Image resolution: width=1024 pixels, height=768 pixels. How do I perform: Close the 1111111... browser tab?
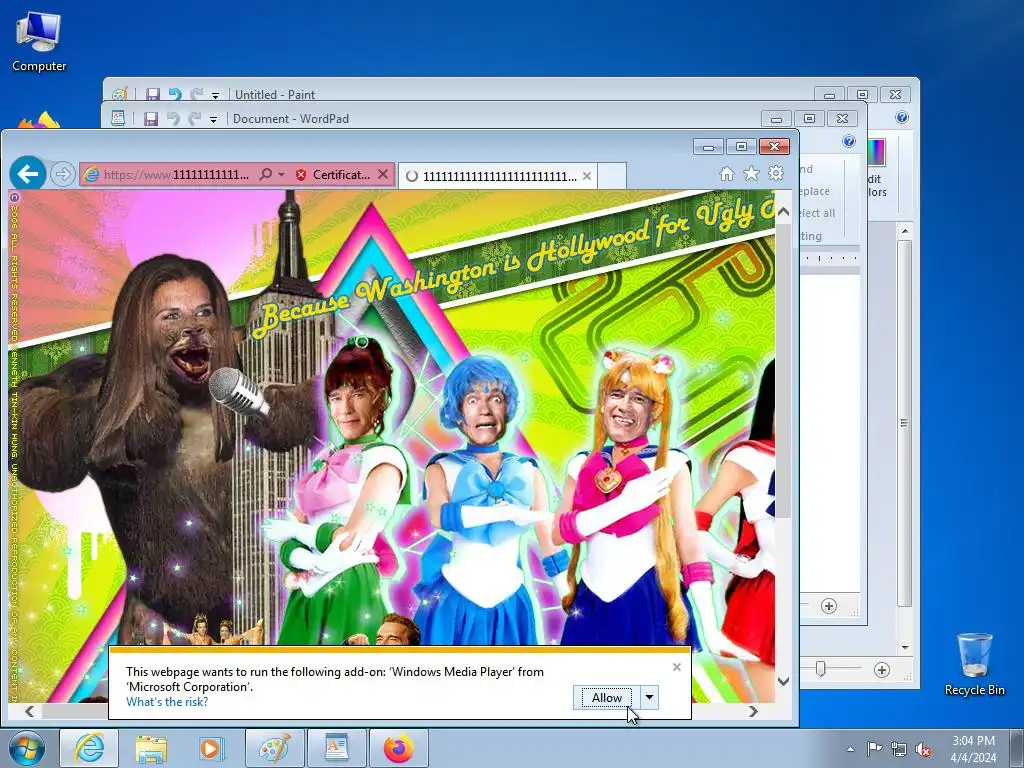coord(586,176)
